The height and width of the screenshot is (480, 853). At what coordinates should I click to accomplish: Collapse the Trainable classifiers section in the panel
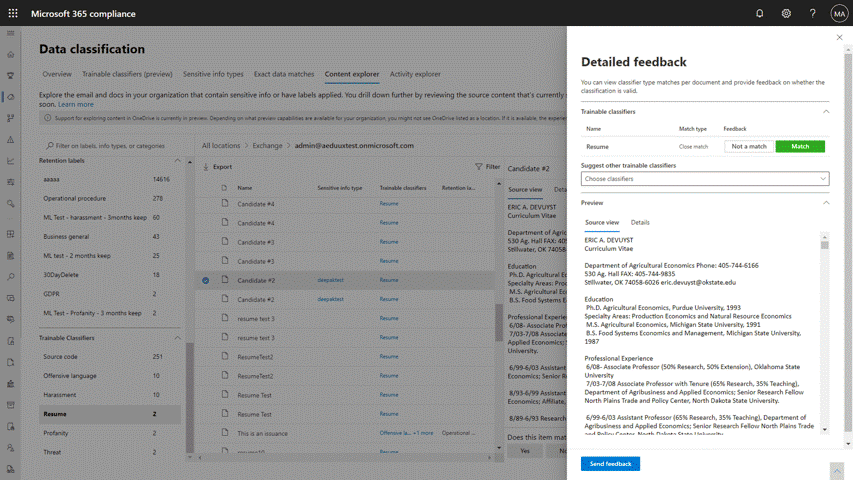pos(826,112)
